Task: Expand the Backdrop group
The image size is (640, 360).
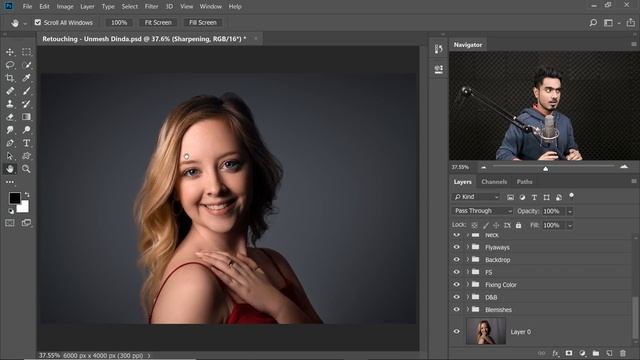Action: 468,260
